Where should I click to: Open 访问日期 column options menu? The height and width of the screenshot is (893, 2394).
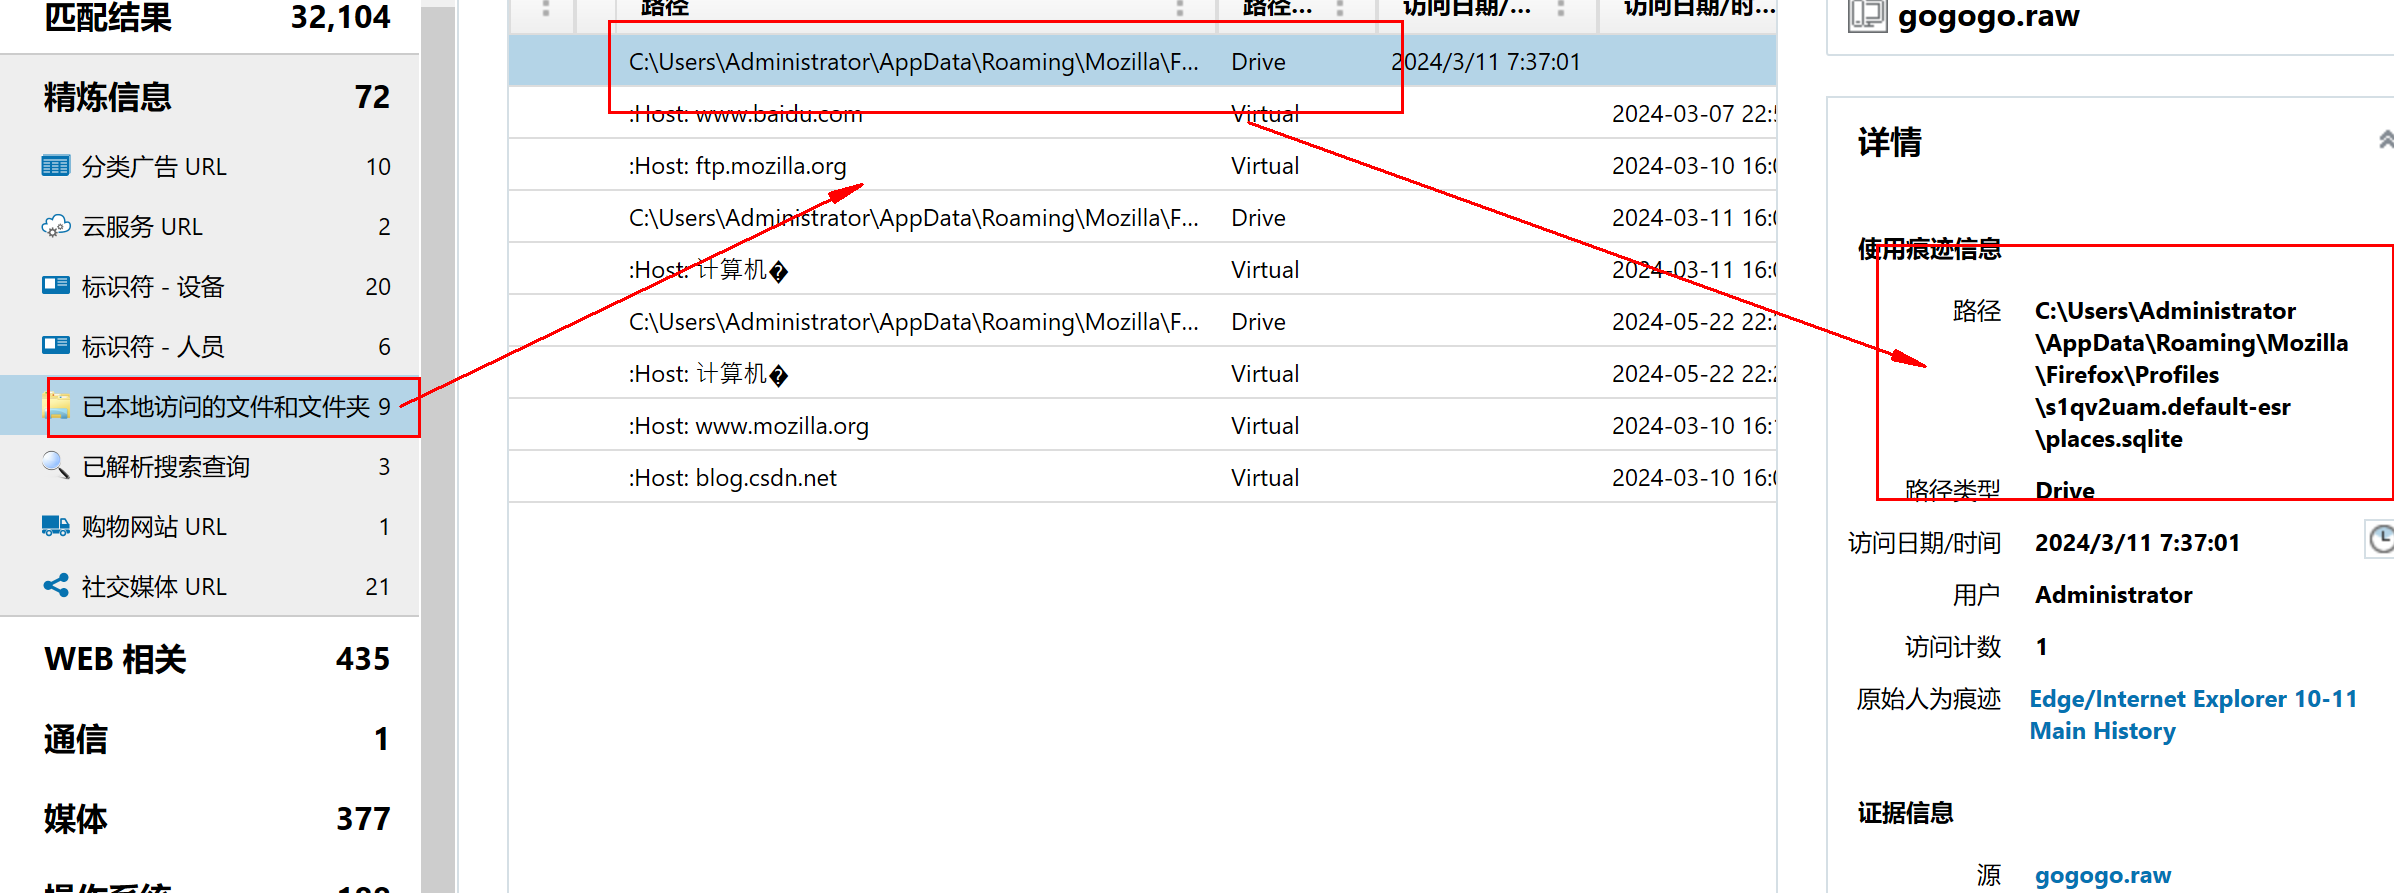pyautogui.click(x=1560, y=8)
